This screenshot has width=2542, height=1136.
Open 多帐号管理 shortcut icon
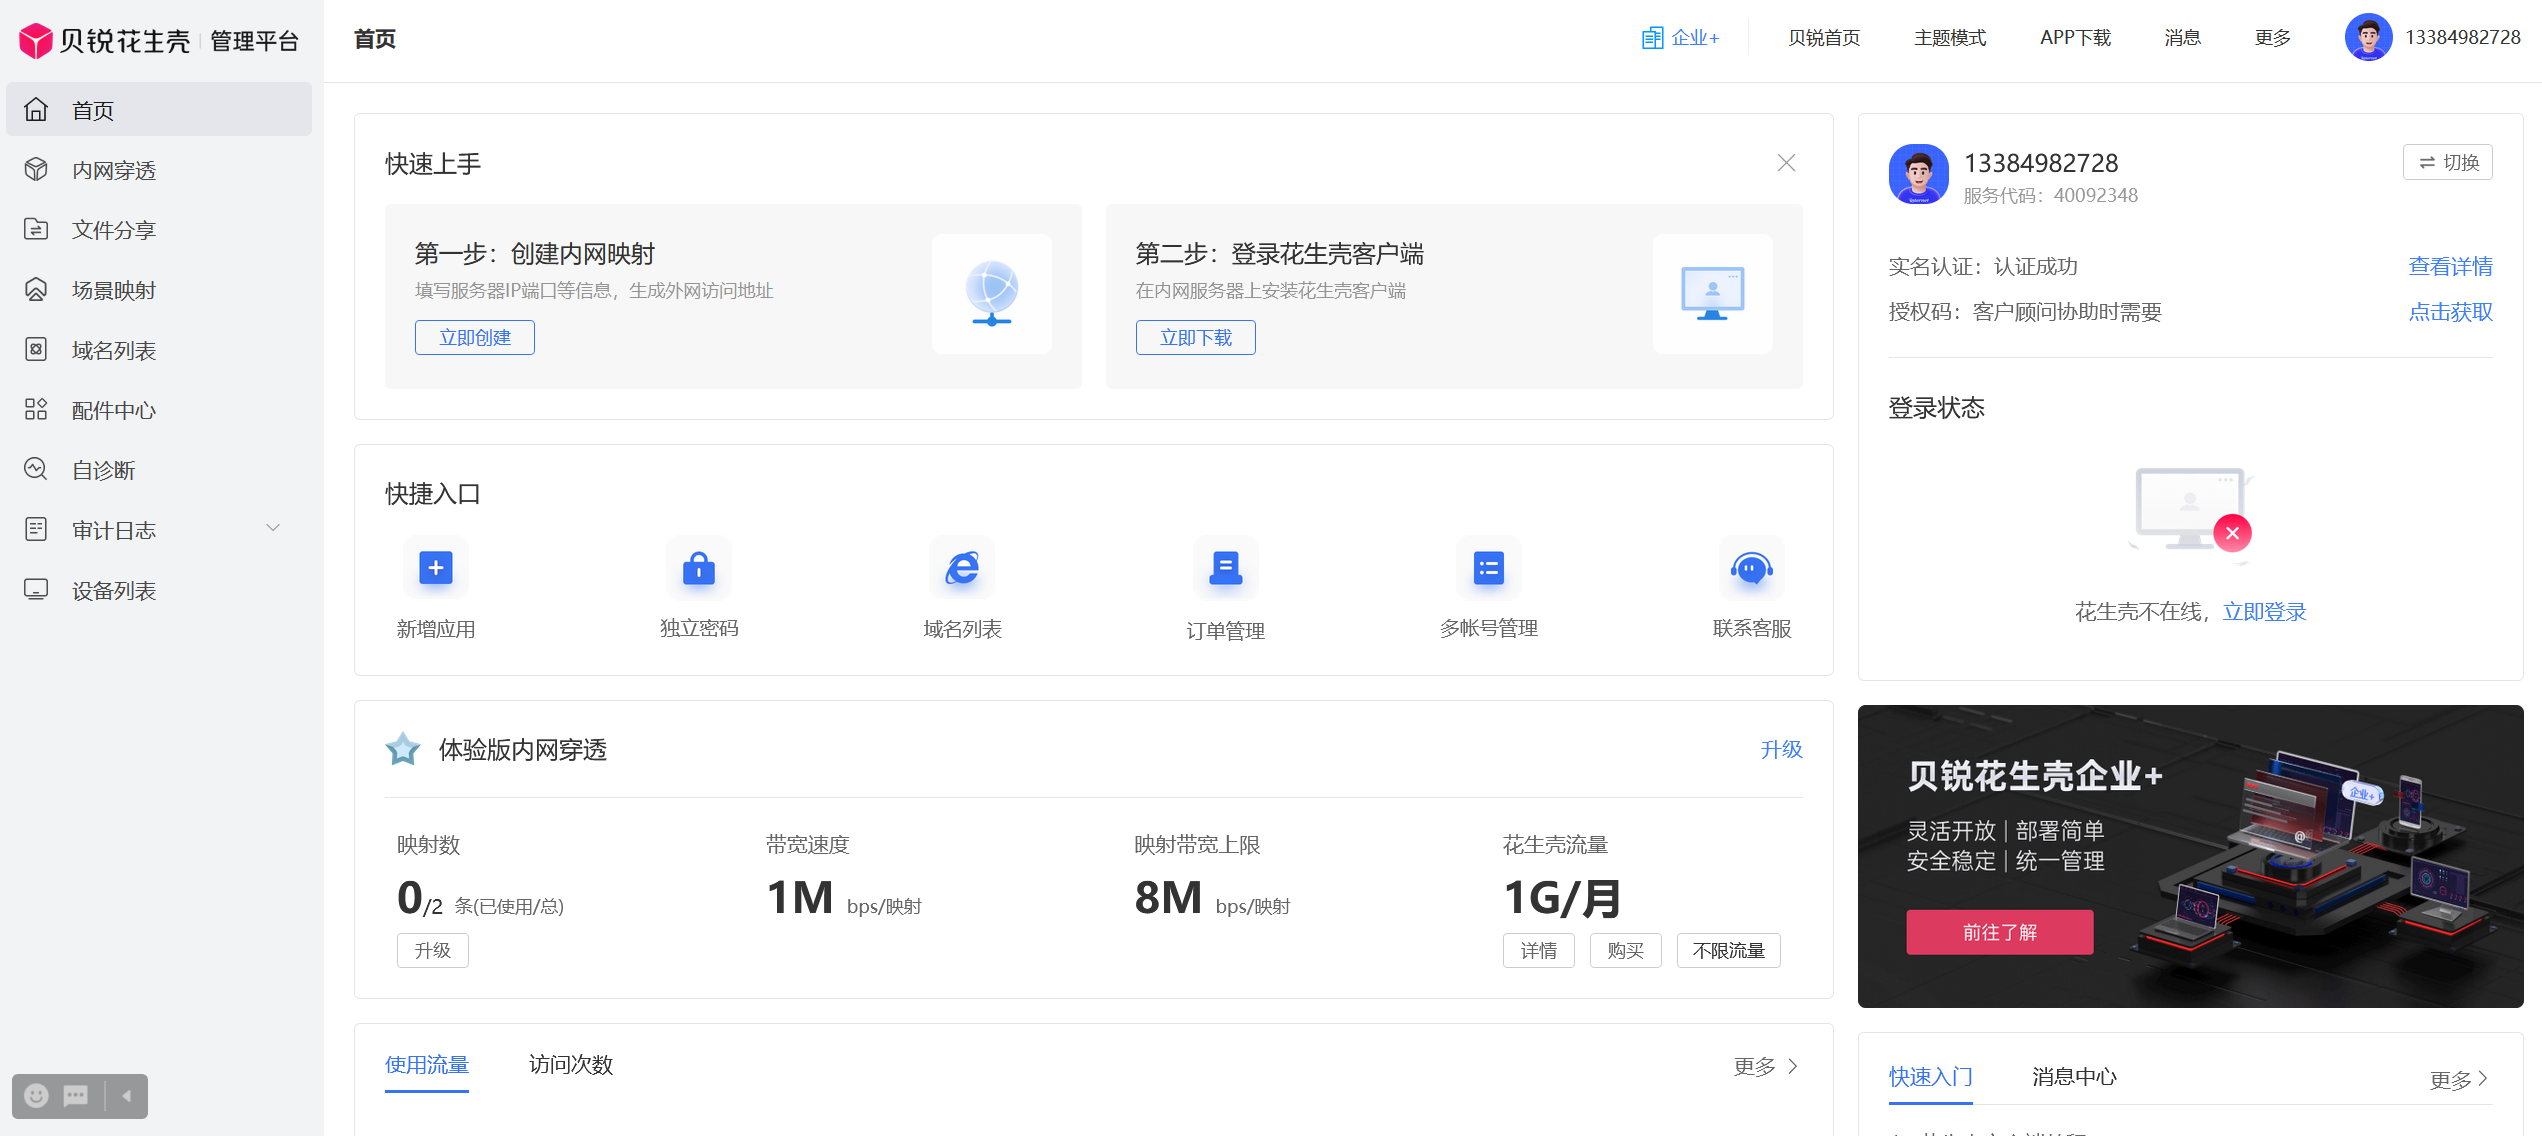(1489, 568)
